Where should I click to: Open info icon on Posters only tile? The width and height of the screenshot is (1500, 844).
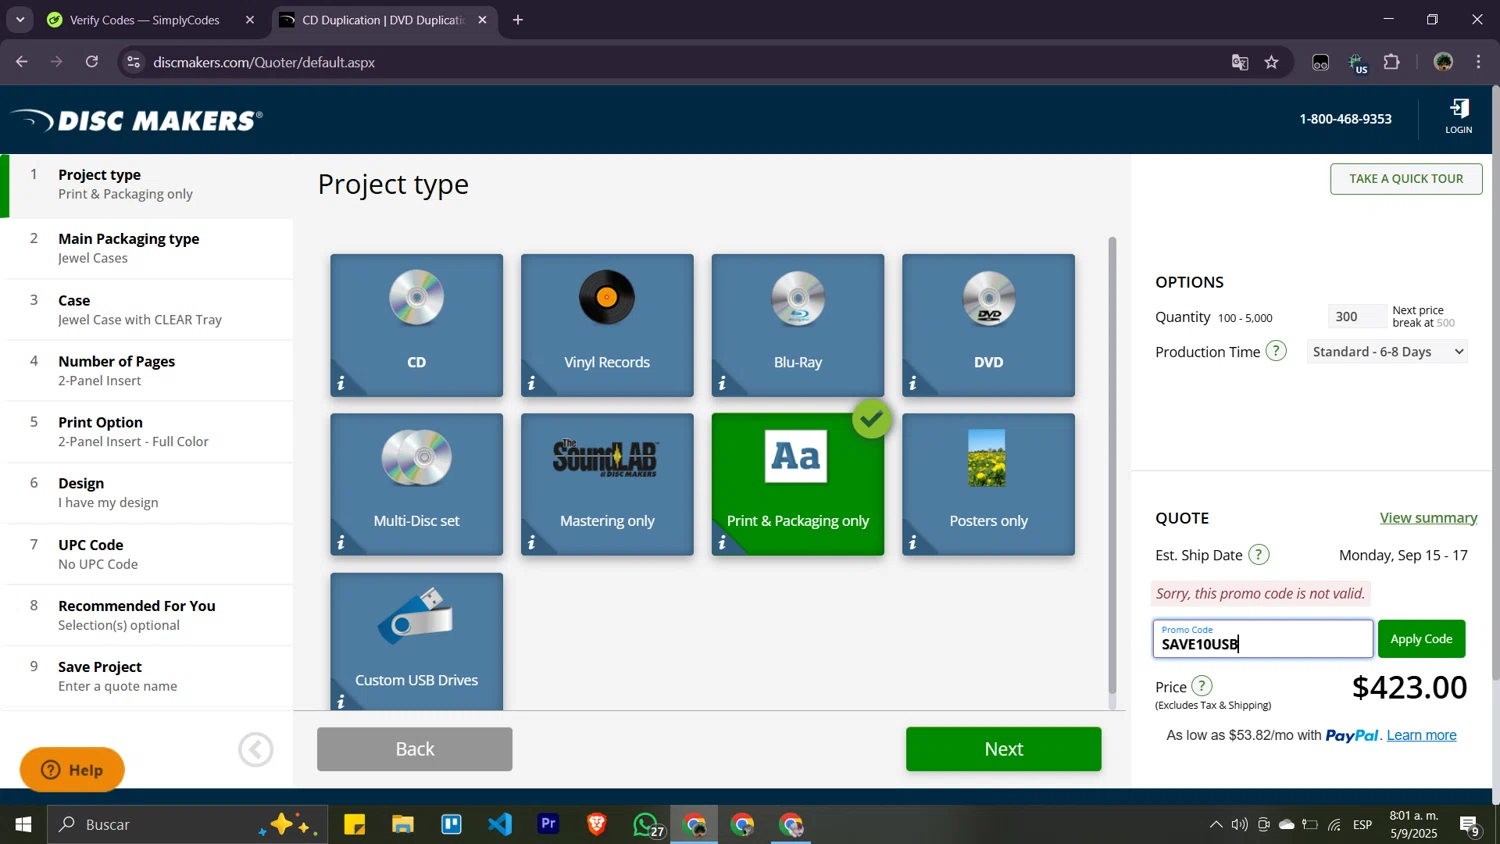pos(913,543)
